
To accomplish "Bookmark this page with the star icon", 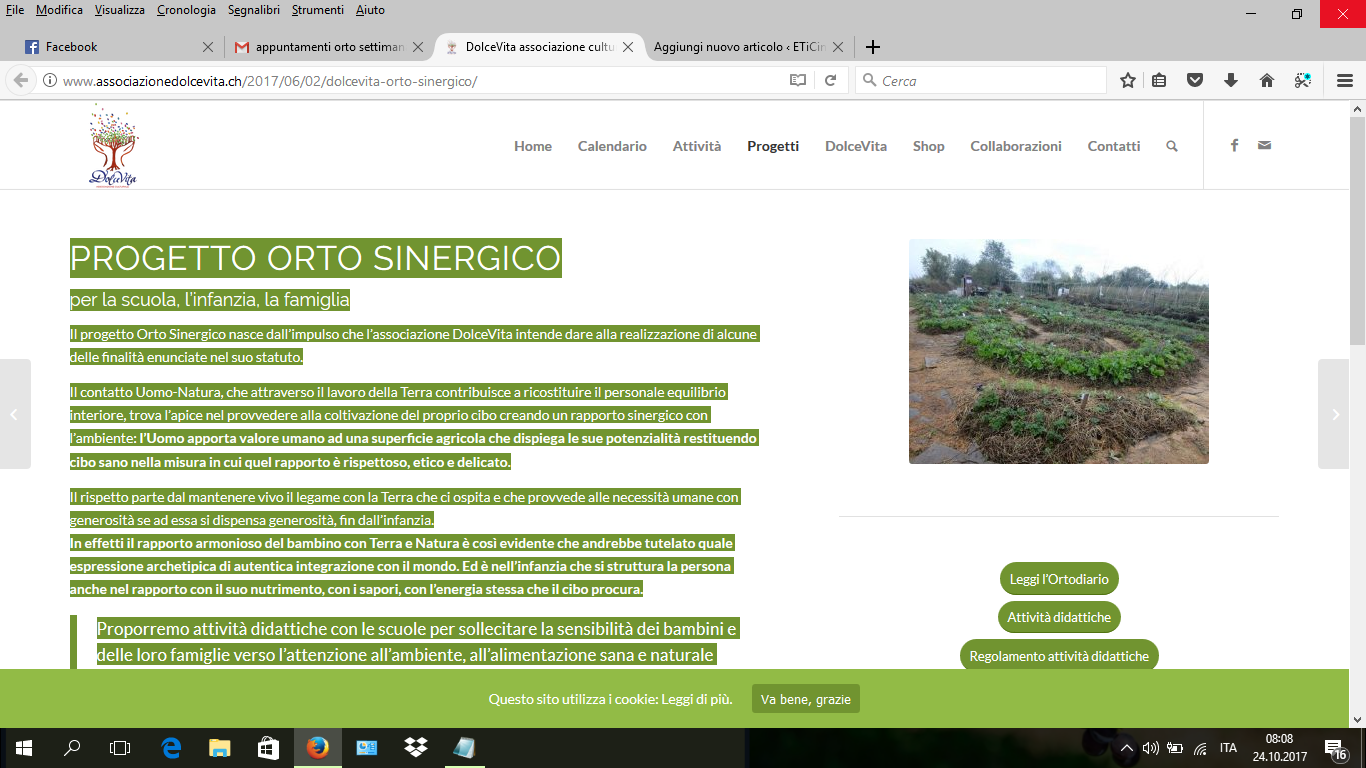I will (x=1128, y=81).
